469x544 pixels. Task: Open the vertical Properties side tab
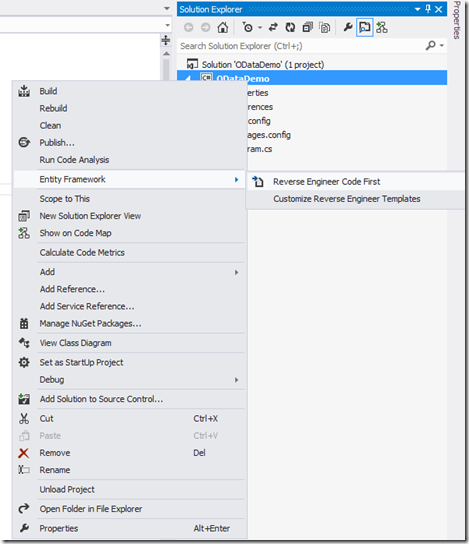457,20
